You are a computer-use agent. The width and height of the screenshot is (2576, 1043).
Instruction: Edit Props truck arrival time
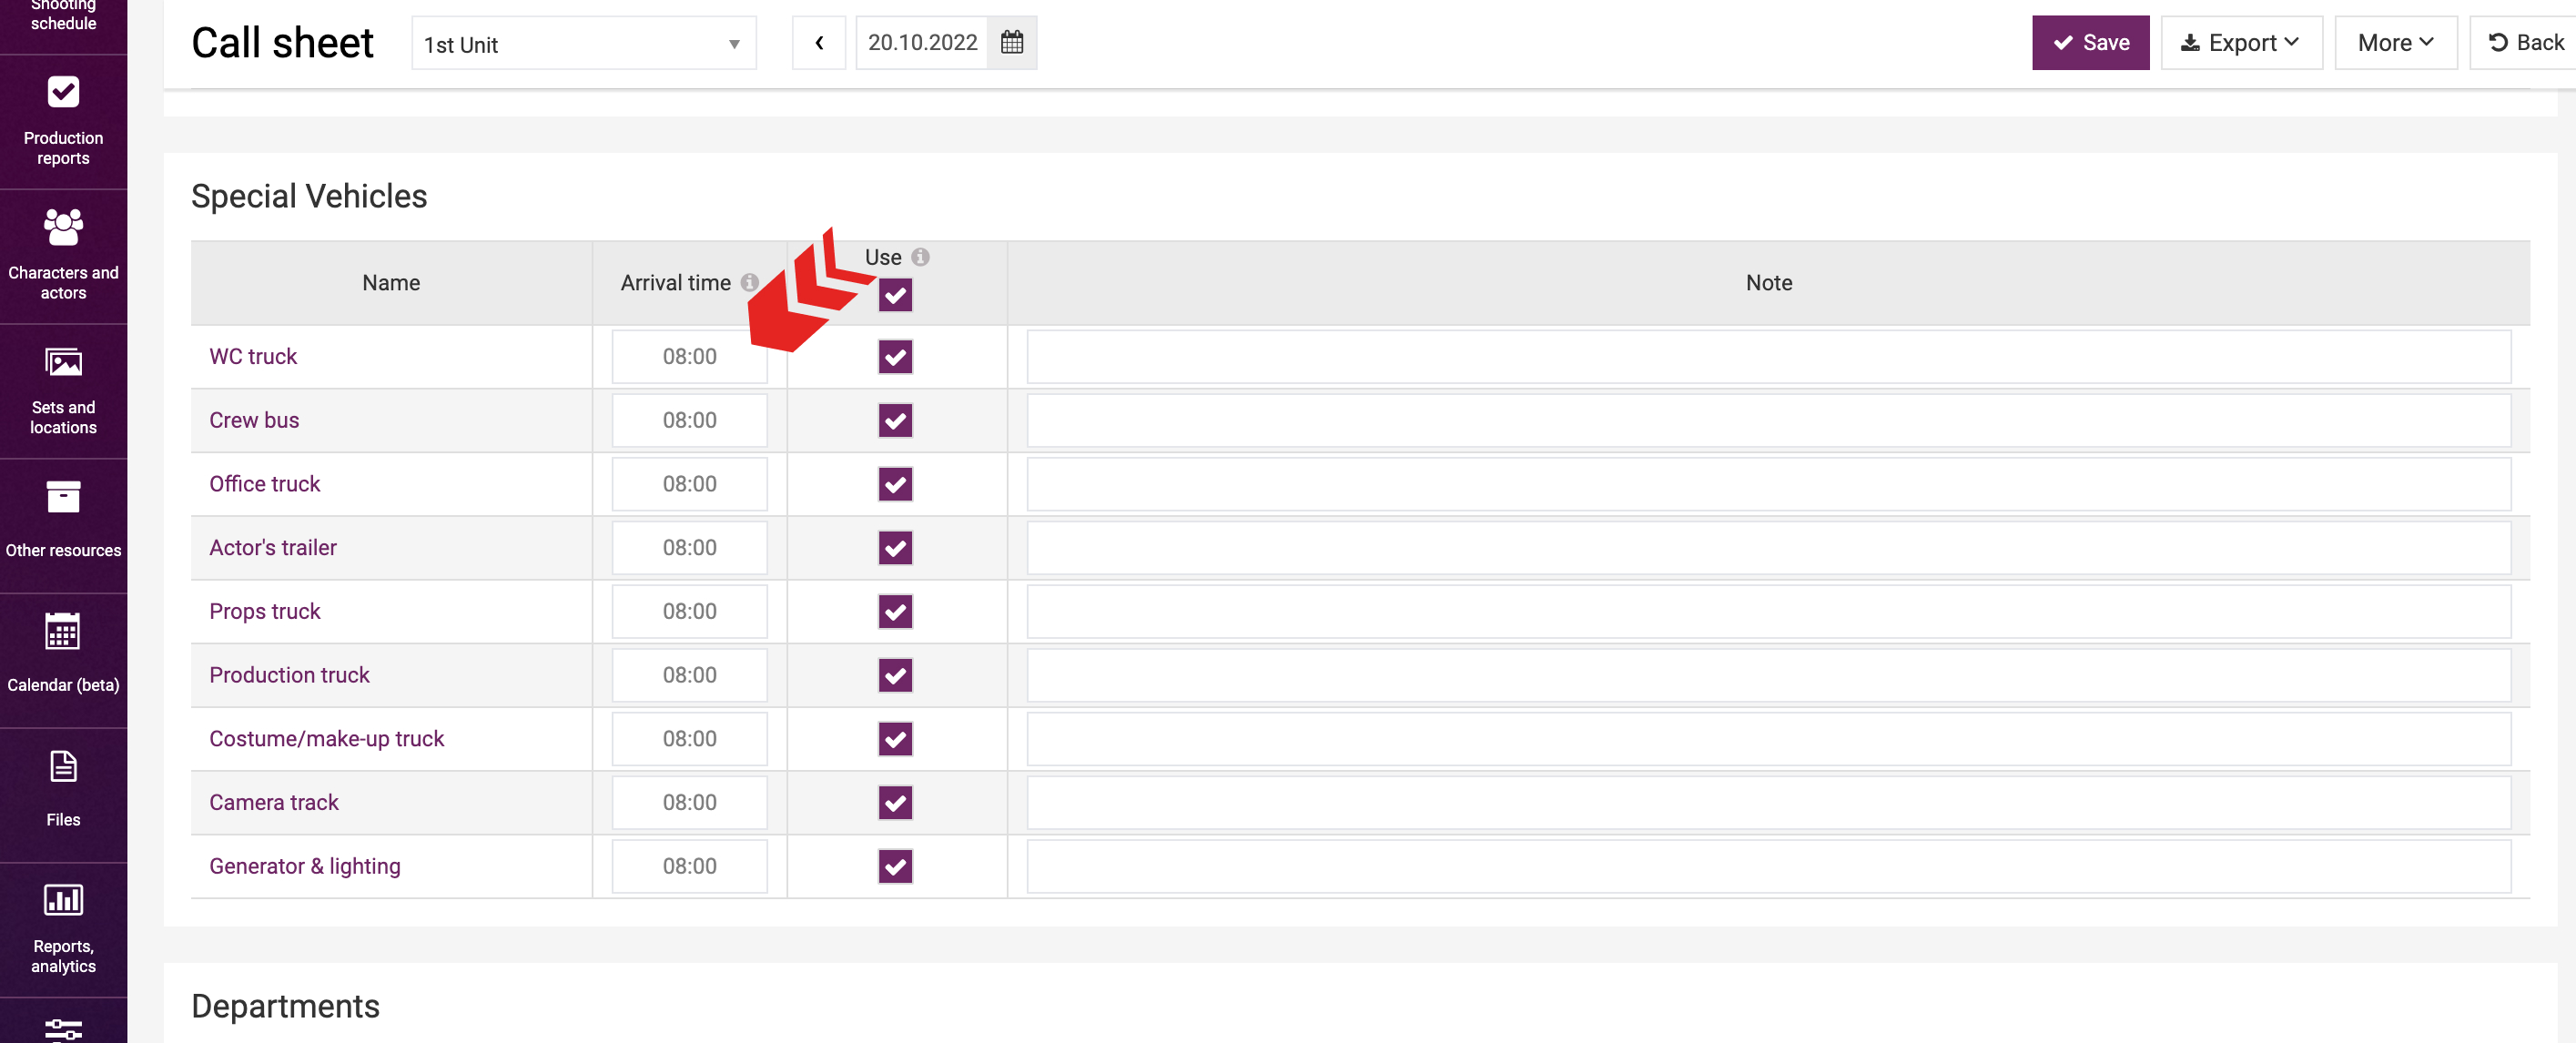coord(689,611)
